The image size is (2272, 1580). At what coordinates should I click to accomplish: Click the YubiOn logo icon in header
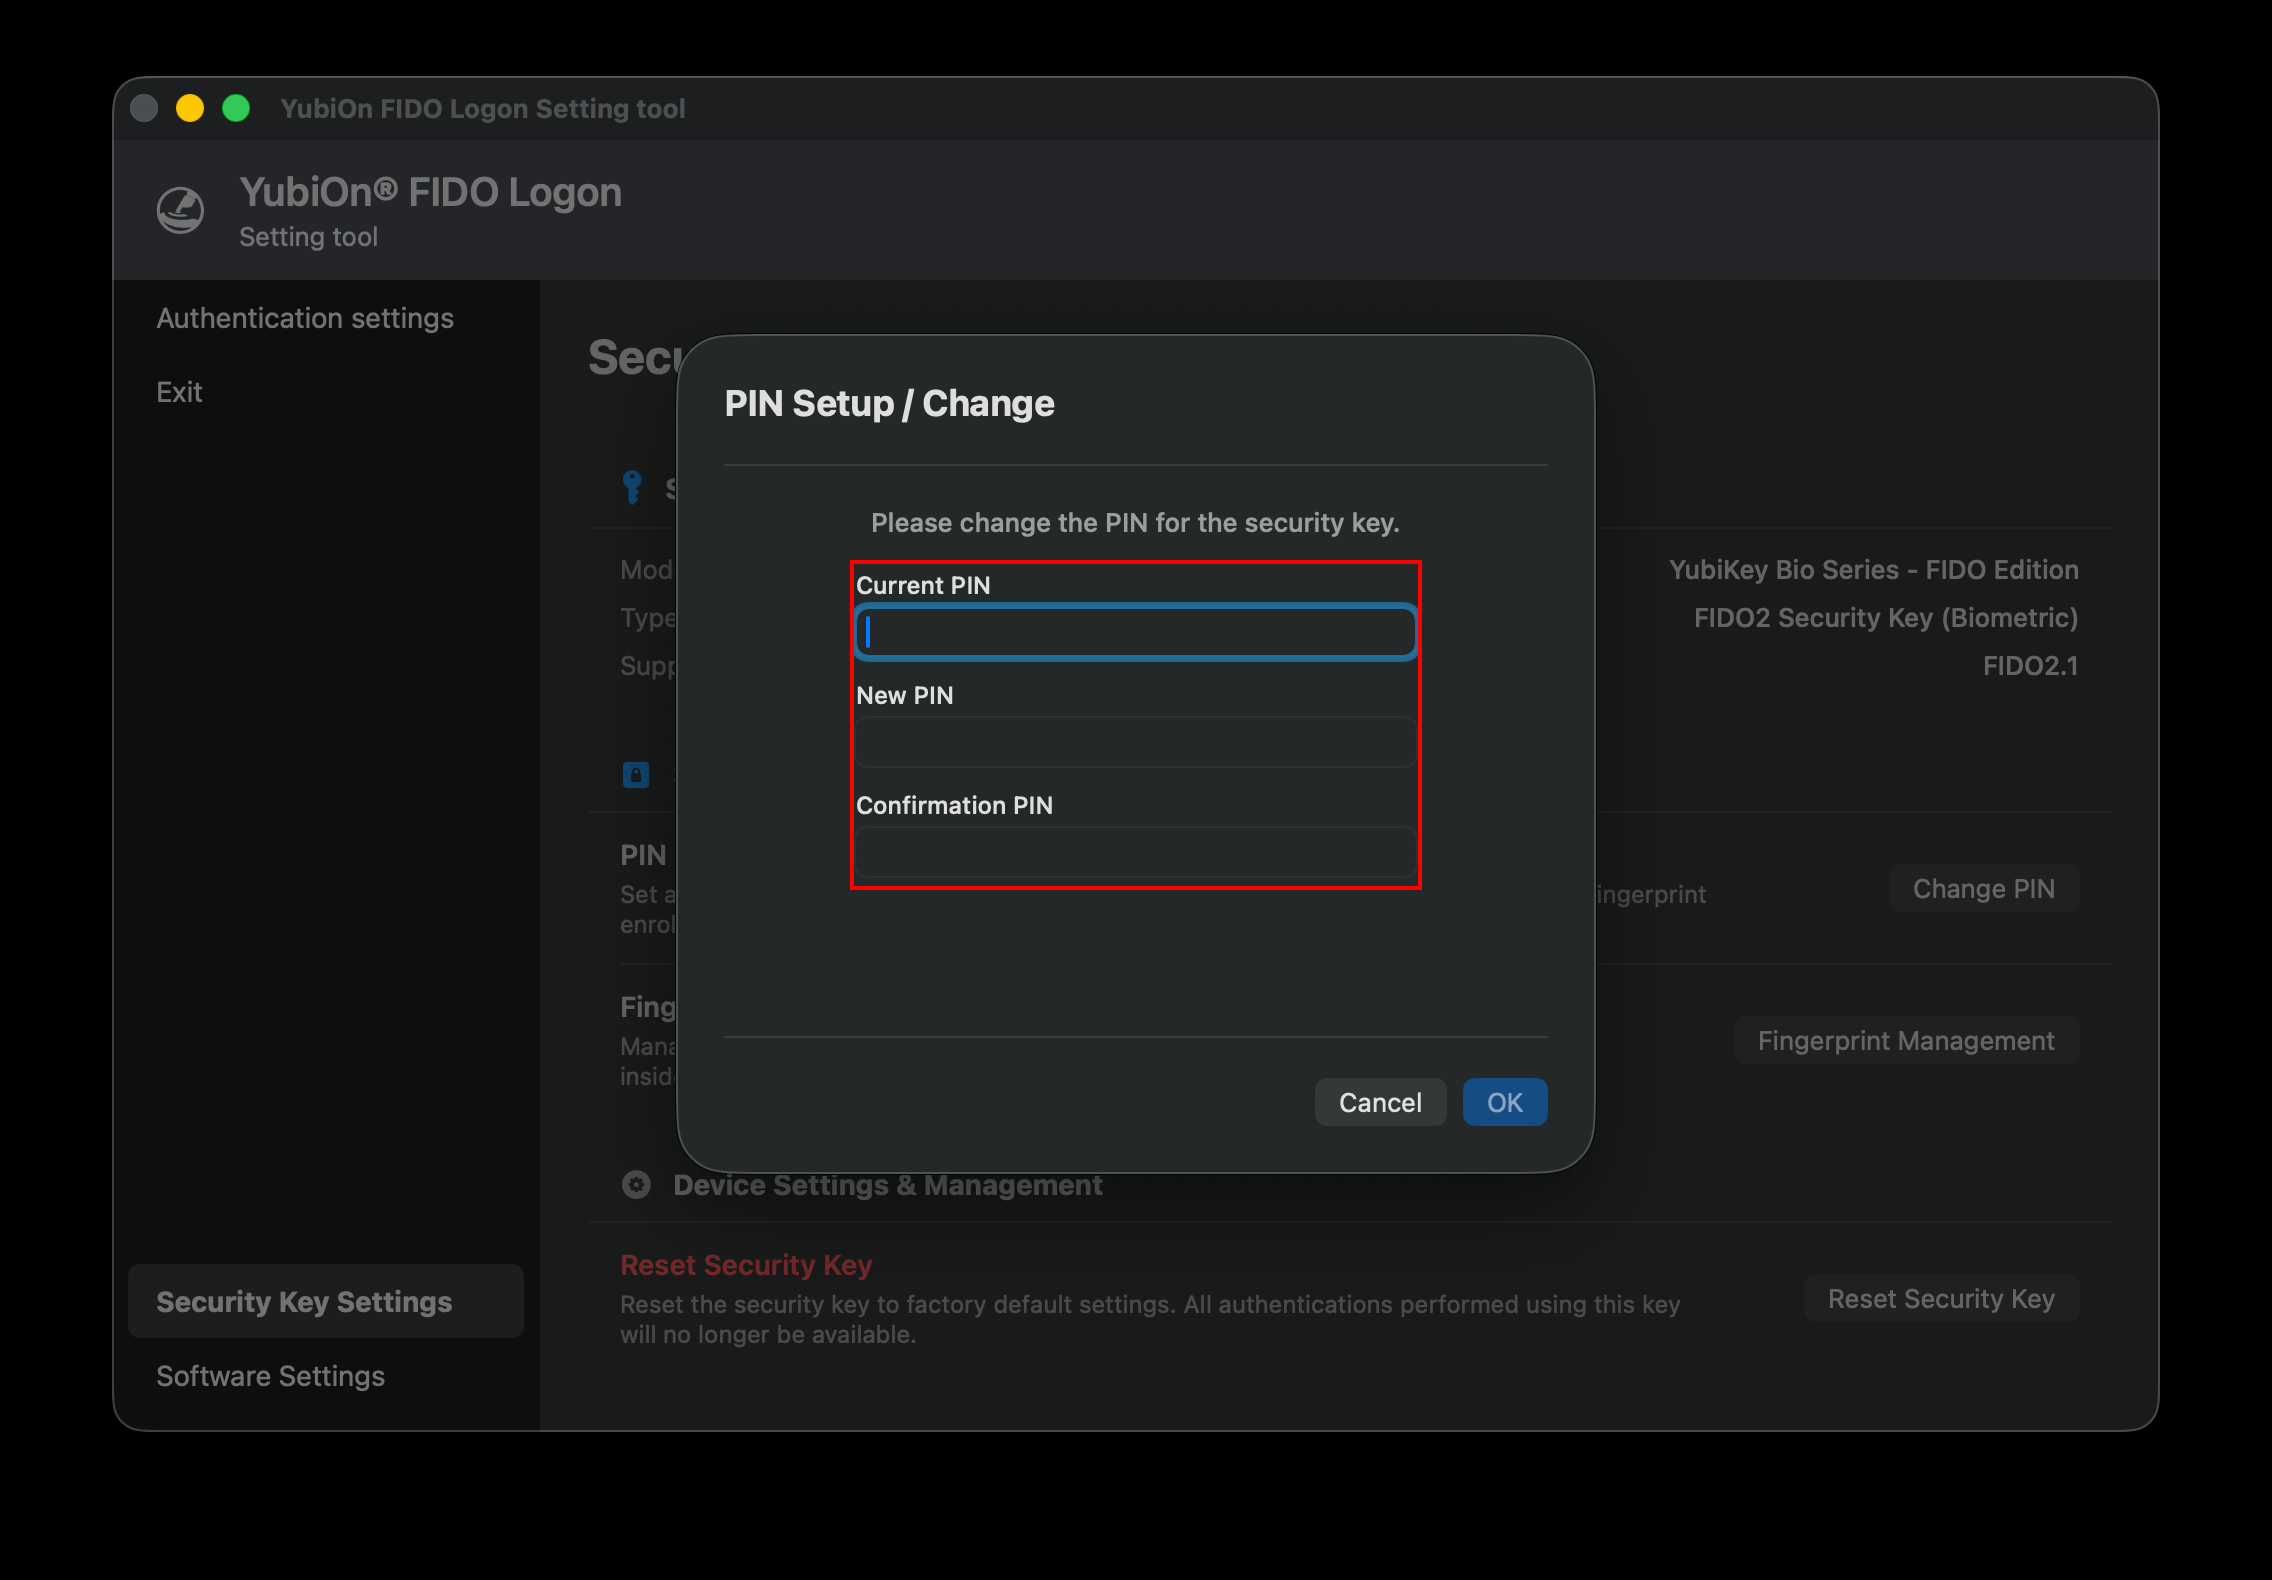pyautogui.click(x=181, y=211)
